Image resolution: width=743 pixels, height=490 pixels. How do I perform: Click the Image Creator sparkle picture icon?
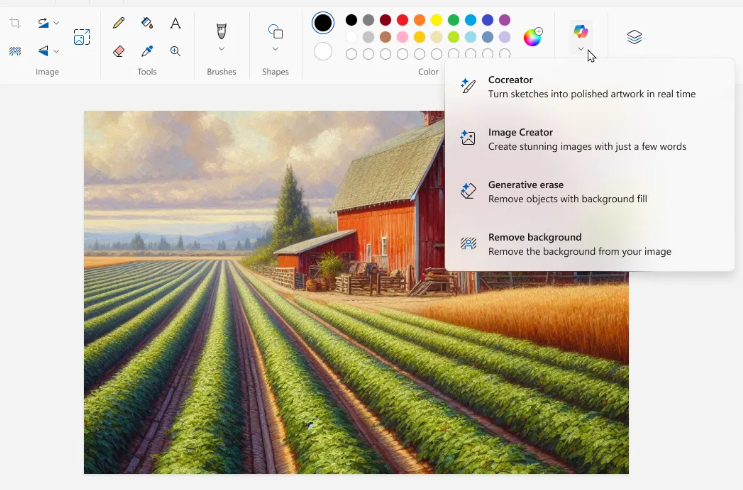point(468,137)
